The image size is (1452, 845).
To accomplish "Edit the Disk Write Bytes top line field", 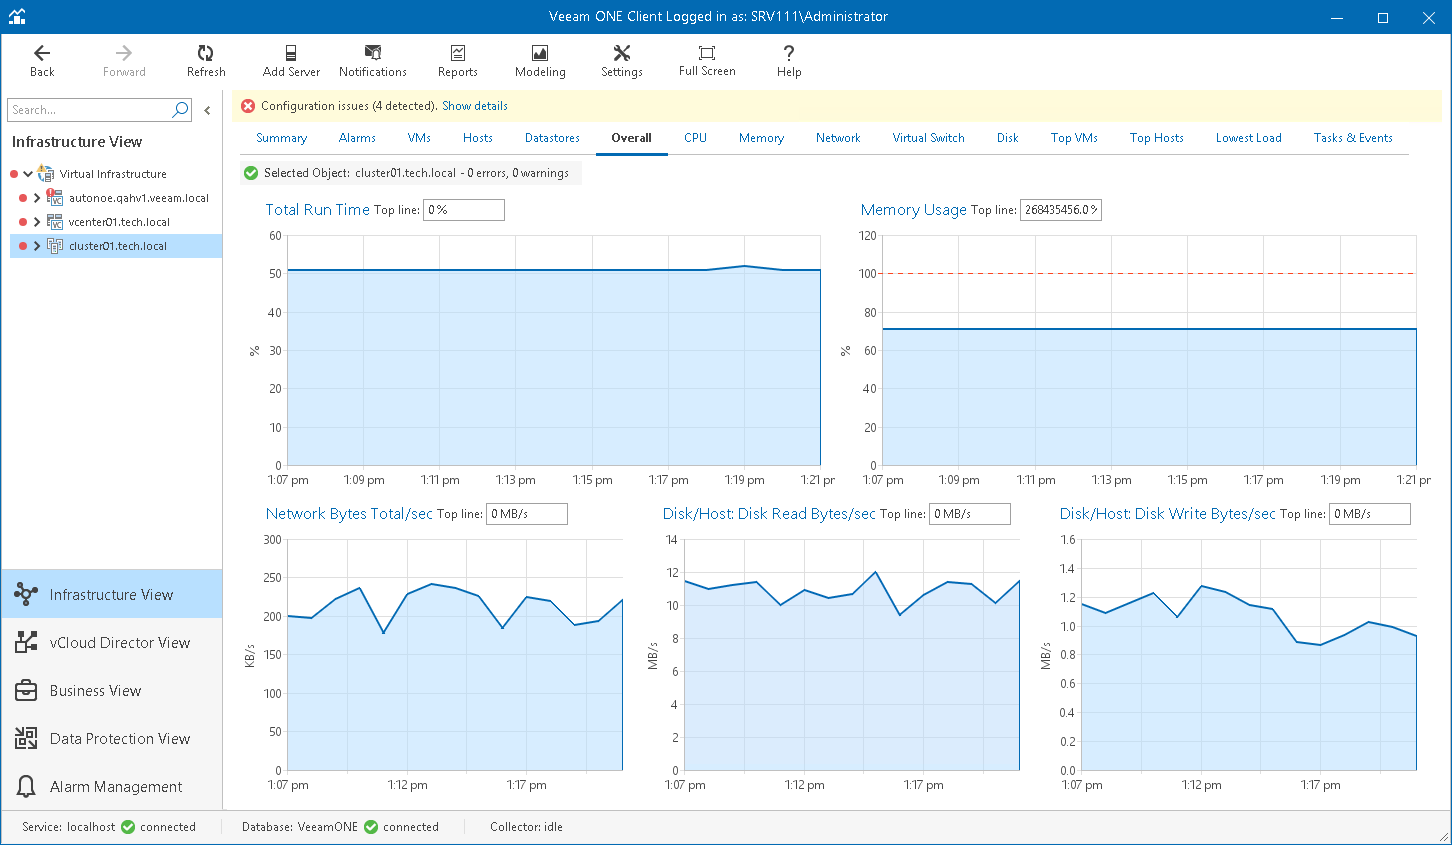I will point(1370,514).
